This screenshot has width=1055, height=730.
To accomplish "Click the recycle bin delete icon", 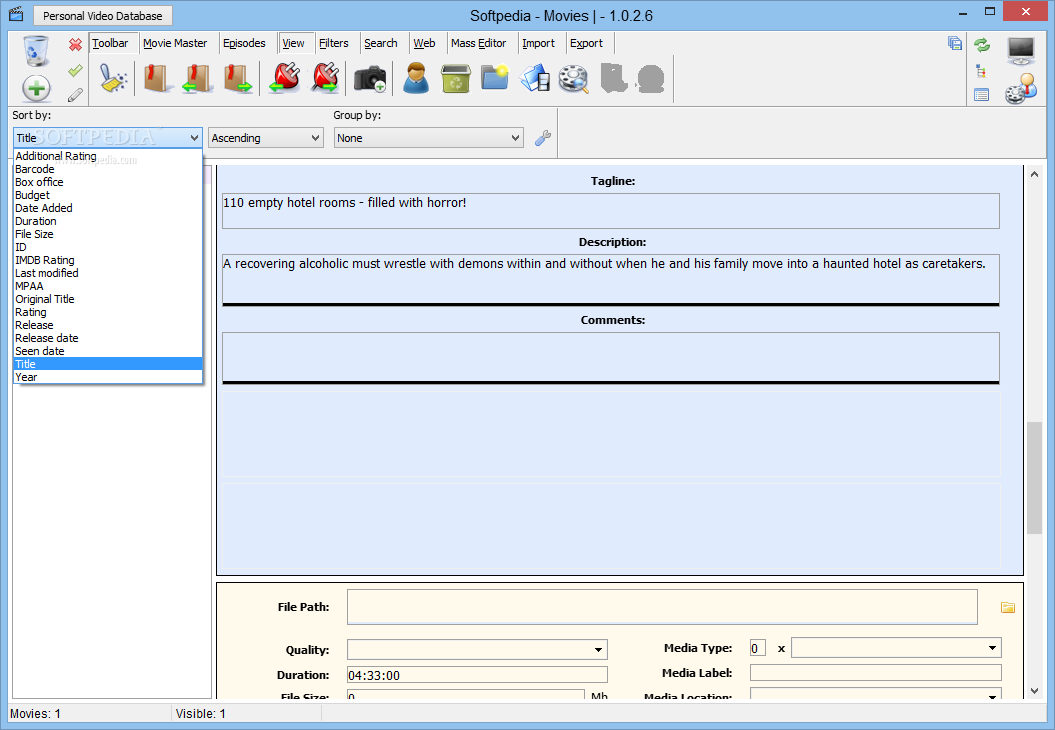I will 36,50.
